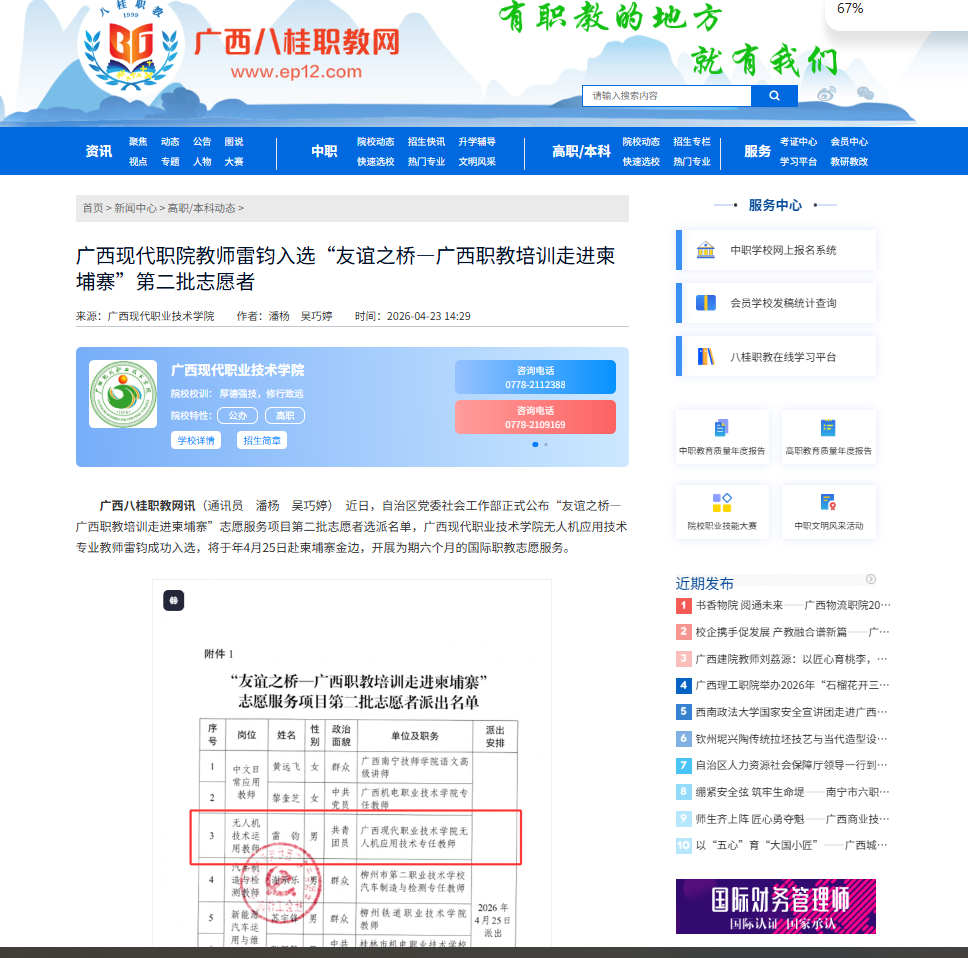Click the 国际财务管理师 ad banner
The image size is (968, 958).
click(775, 906)
